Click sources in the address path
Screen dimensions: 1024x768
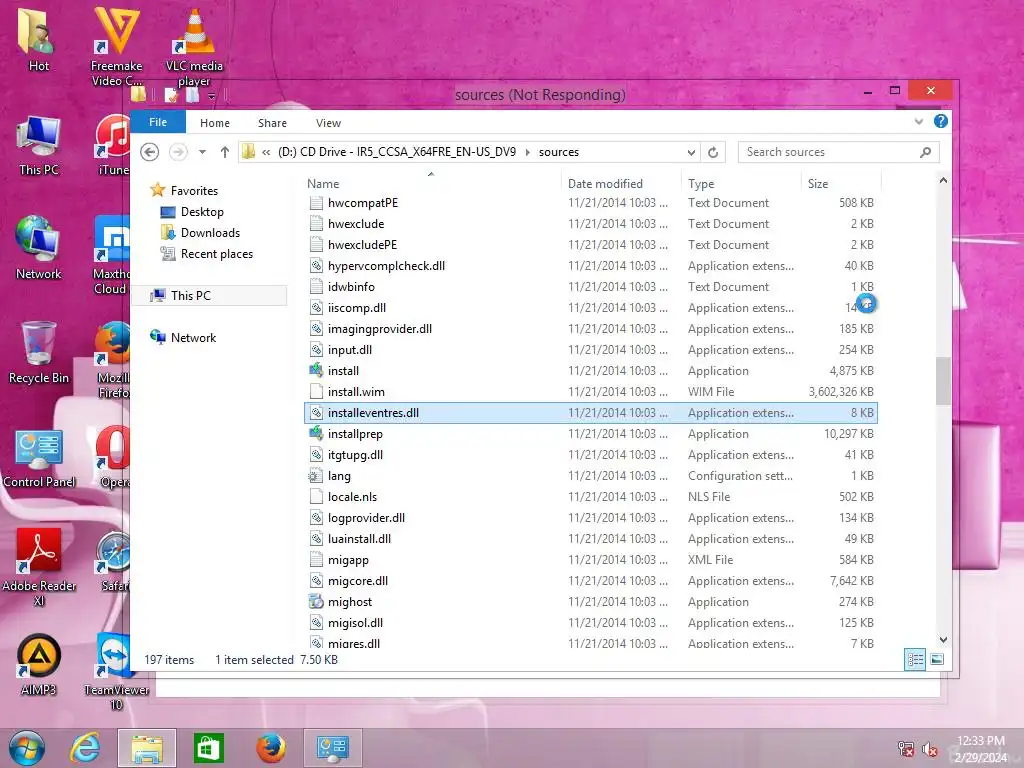click(558, 152)
